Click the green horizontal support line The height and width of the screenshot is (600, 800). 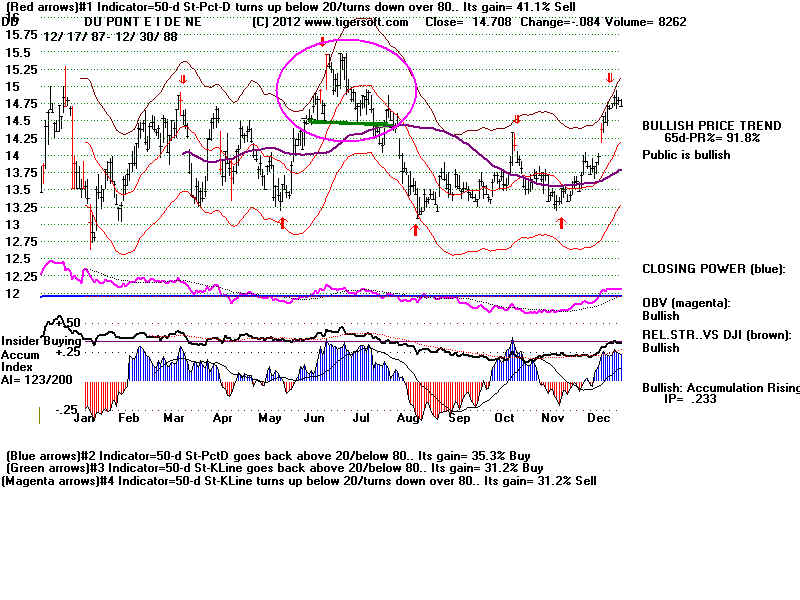[349, 122]
